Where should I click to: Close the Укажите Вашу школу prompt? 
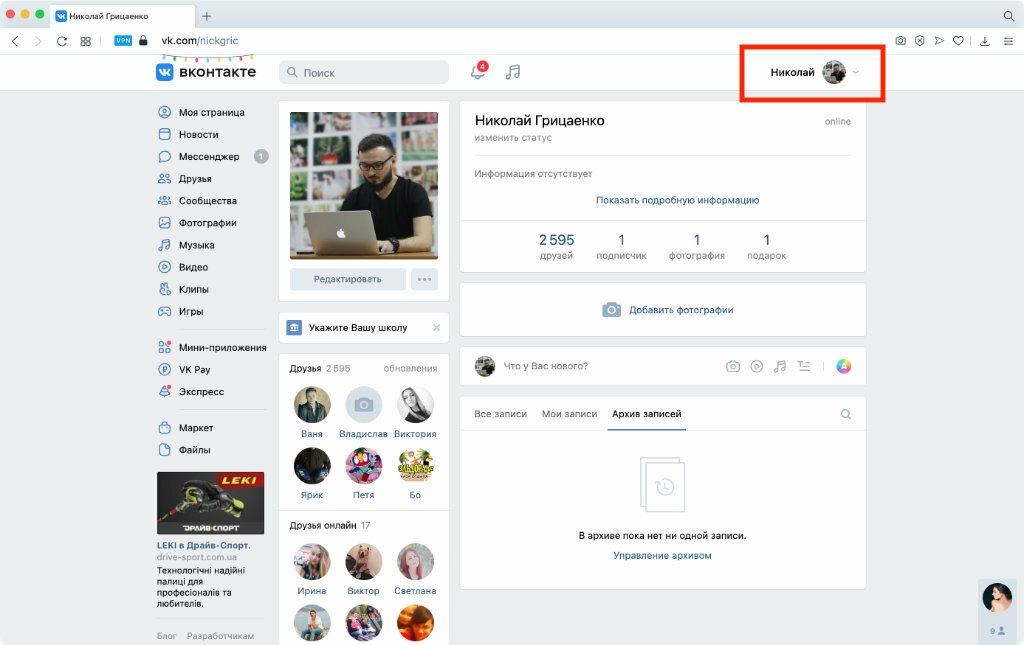436,328
